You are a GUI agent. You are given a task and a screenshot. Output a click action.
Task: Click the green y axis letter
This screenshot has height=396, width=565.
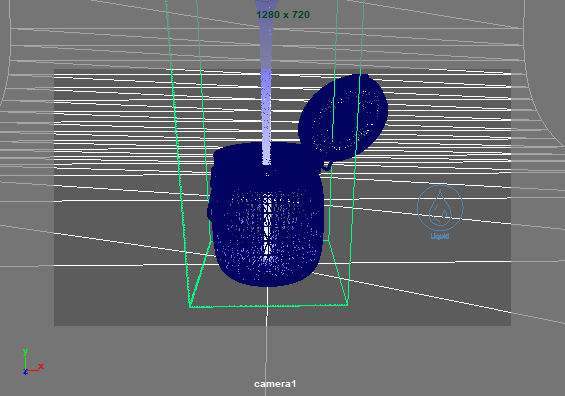point(25,351)
